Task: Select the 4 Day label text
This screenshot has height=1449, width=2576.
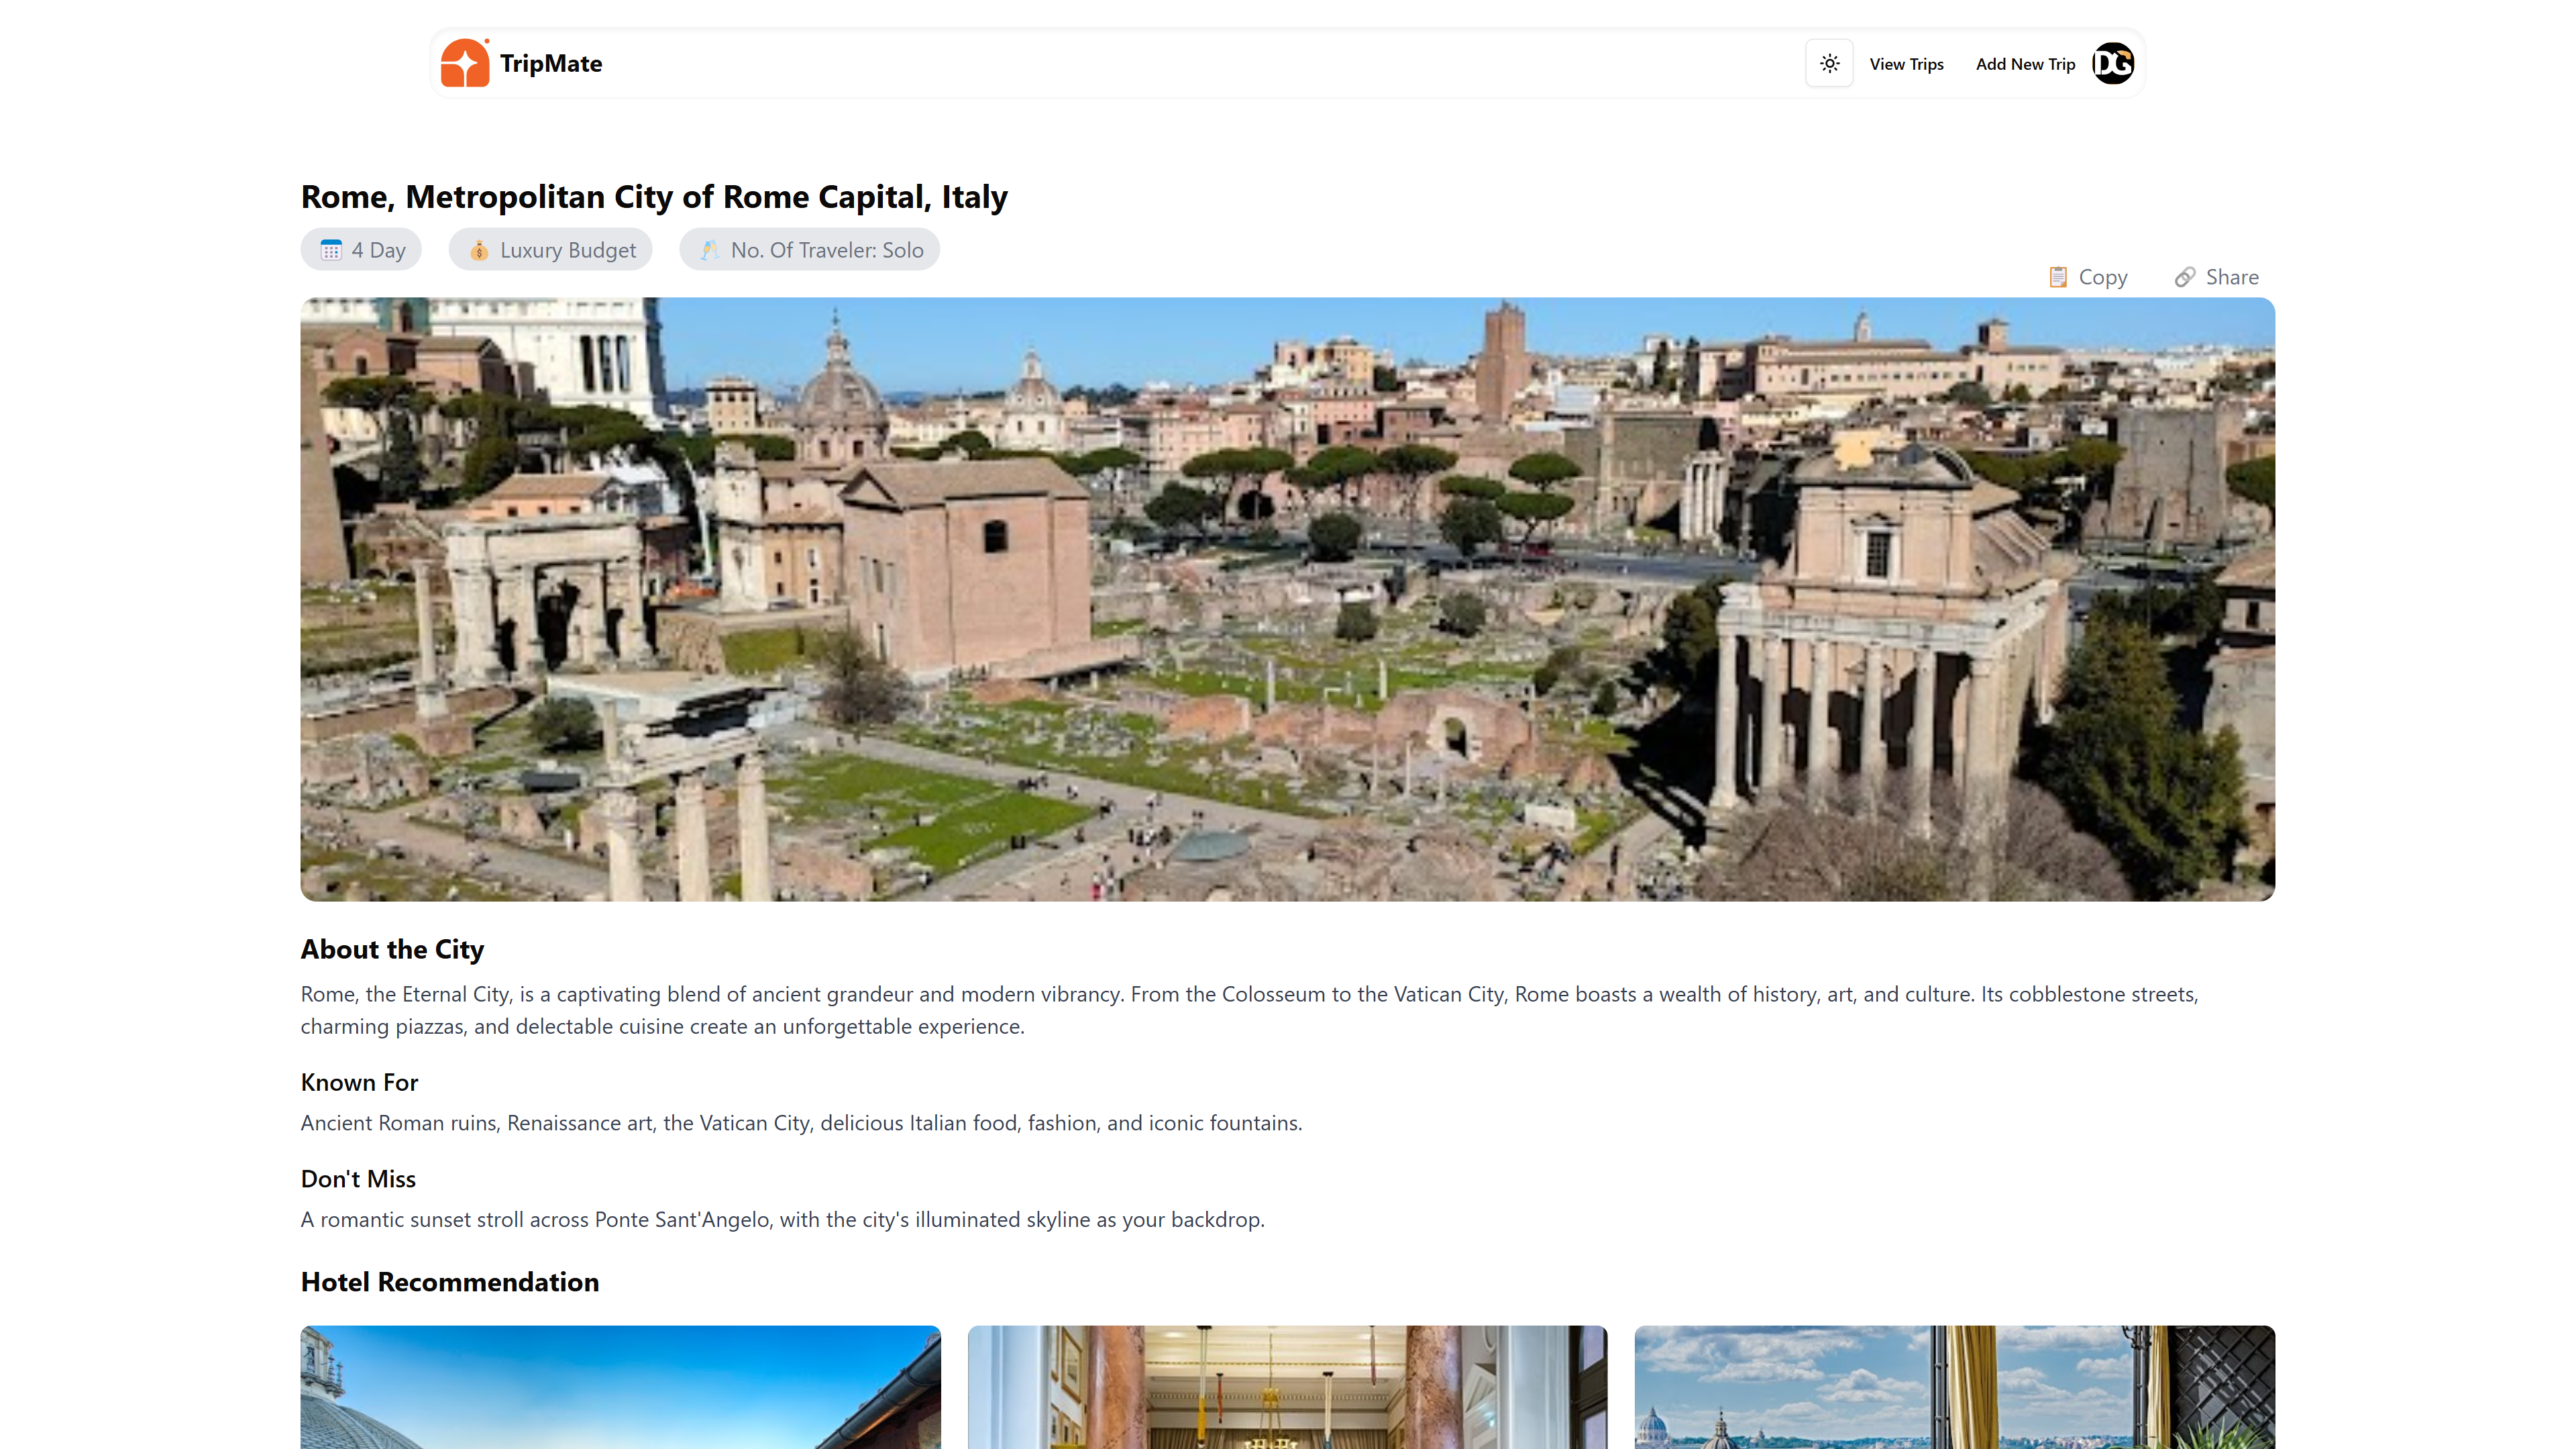Action: click(378, 250)
